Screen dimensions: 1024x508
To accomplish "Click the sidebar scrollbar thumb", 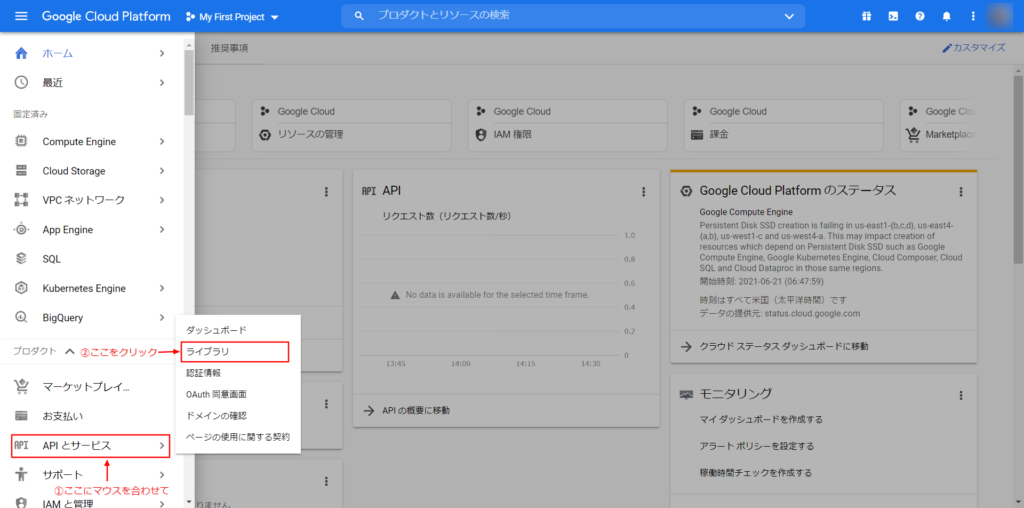I will [189, 82].
